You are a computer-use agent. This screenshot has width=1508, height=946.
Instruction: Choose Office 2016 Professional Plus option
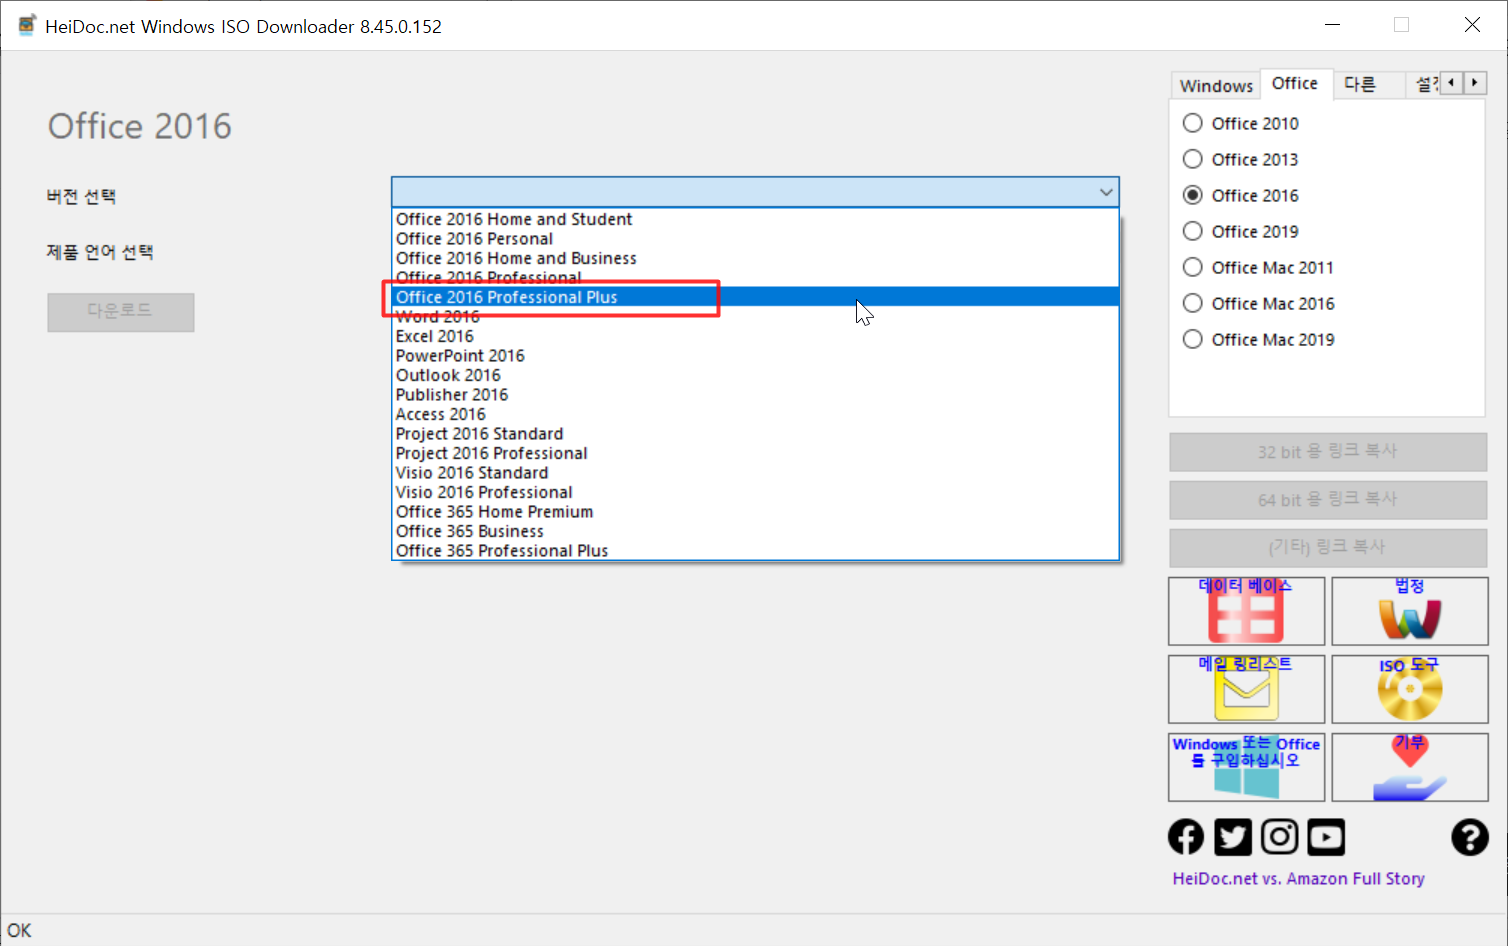pyautogui.click(x=756, y=297)
